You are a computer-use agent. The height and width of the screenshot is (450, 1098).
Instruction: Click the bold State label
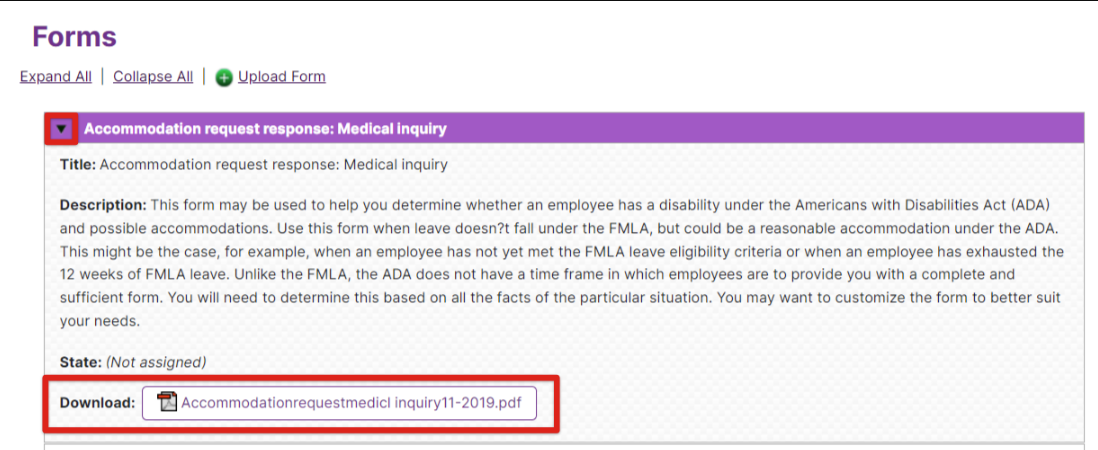click(81, 363)
